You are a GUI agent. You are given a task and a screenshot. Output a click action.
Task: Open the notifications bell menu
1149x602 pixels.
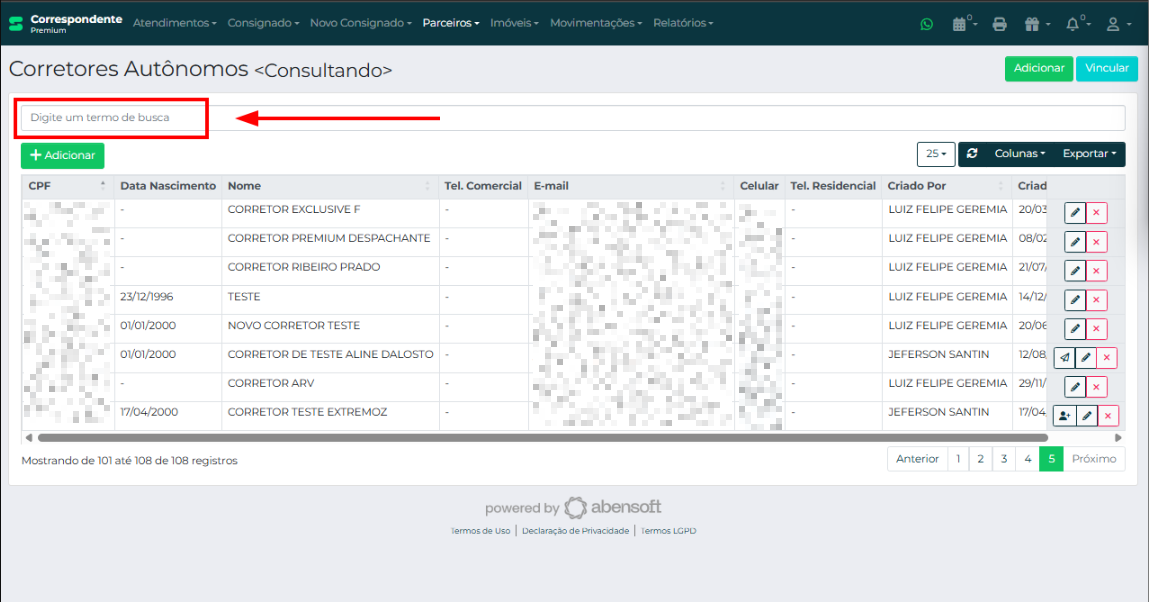(1076, 23)
